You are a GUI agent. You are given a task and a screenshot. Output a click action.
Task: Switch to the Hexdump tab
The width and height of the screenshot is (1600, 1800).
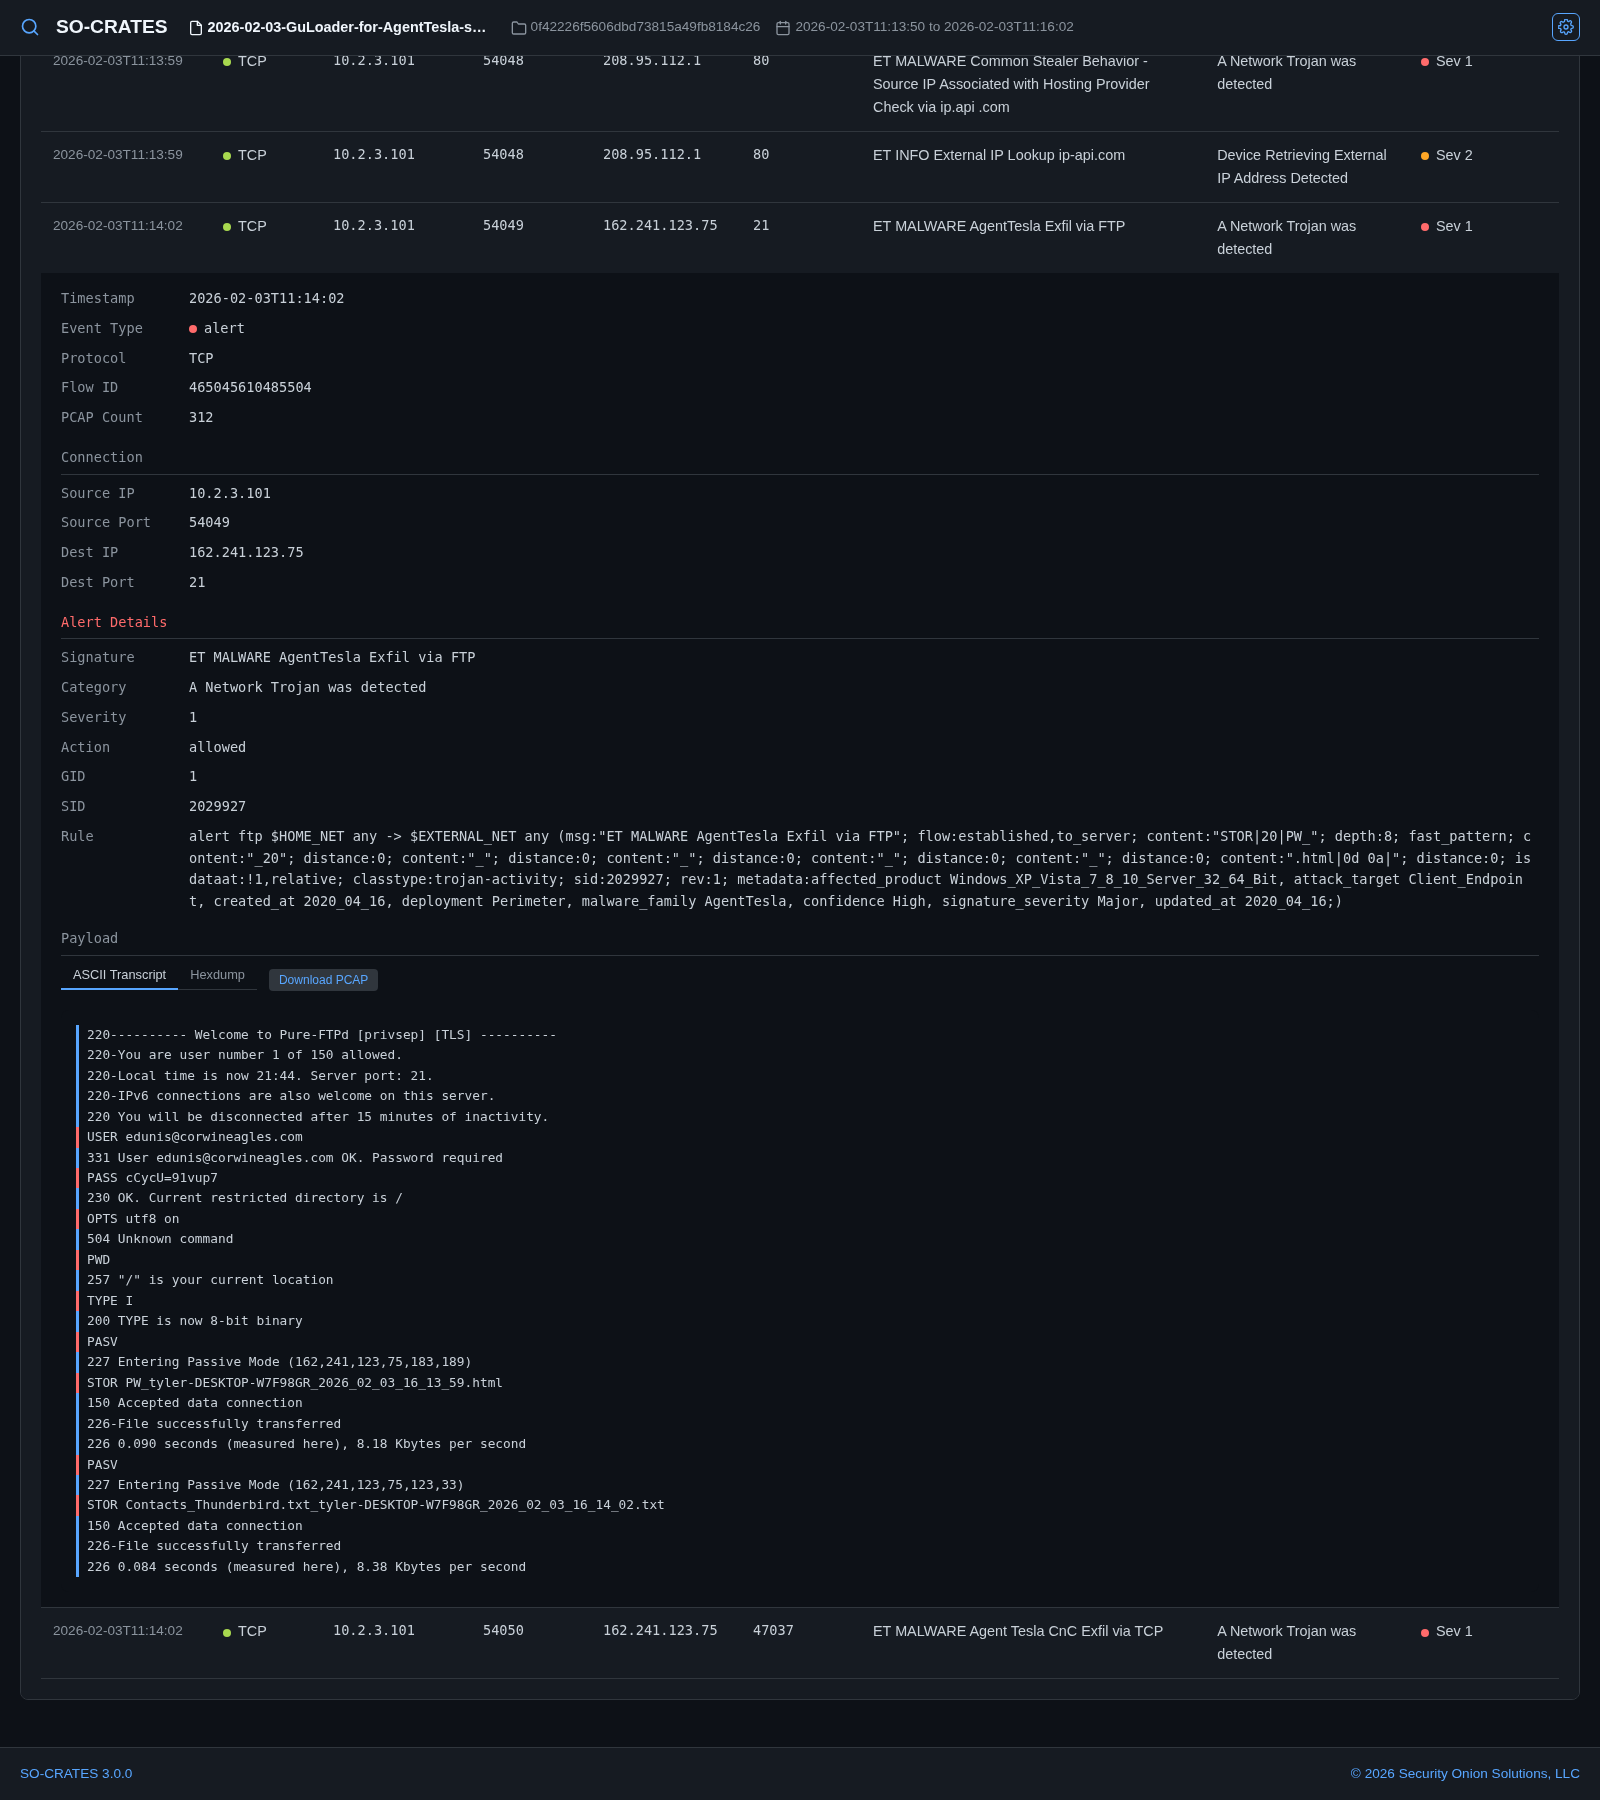[217, 975]
